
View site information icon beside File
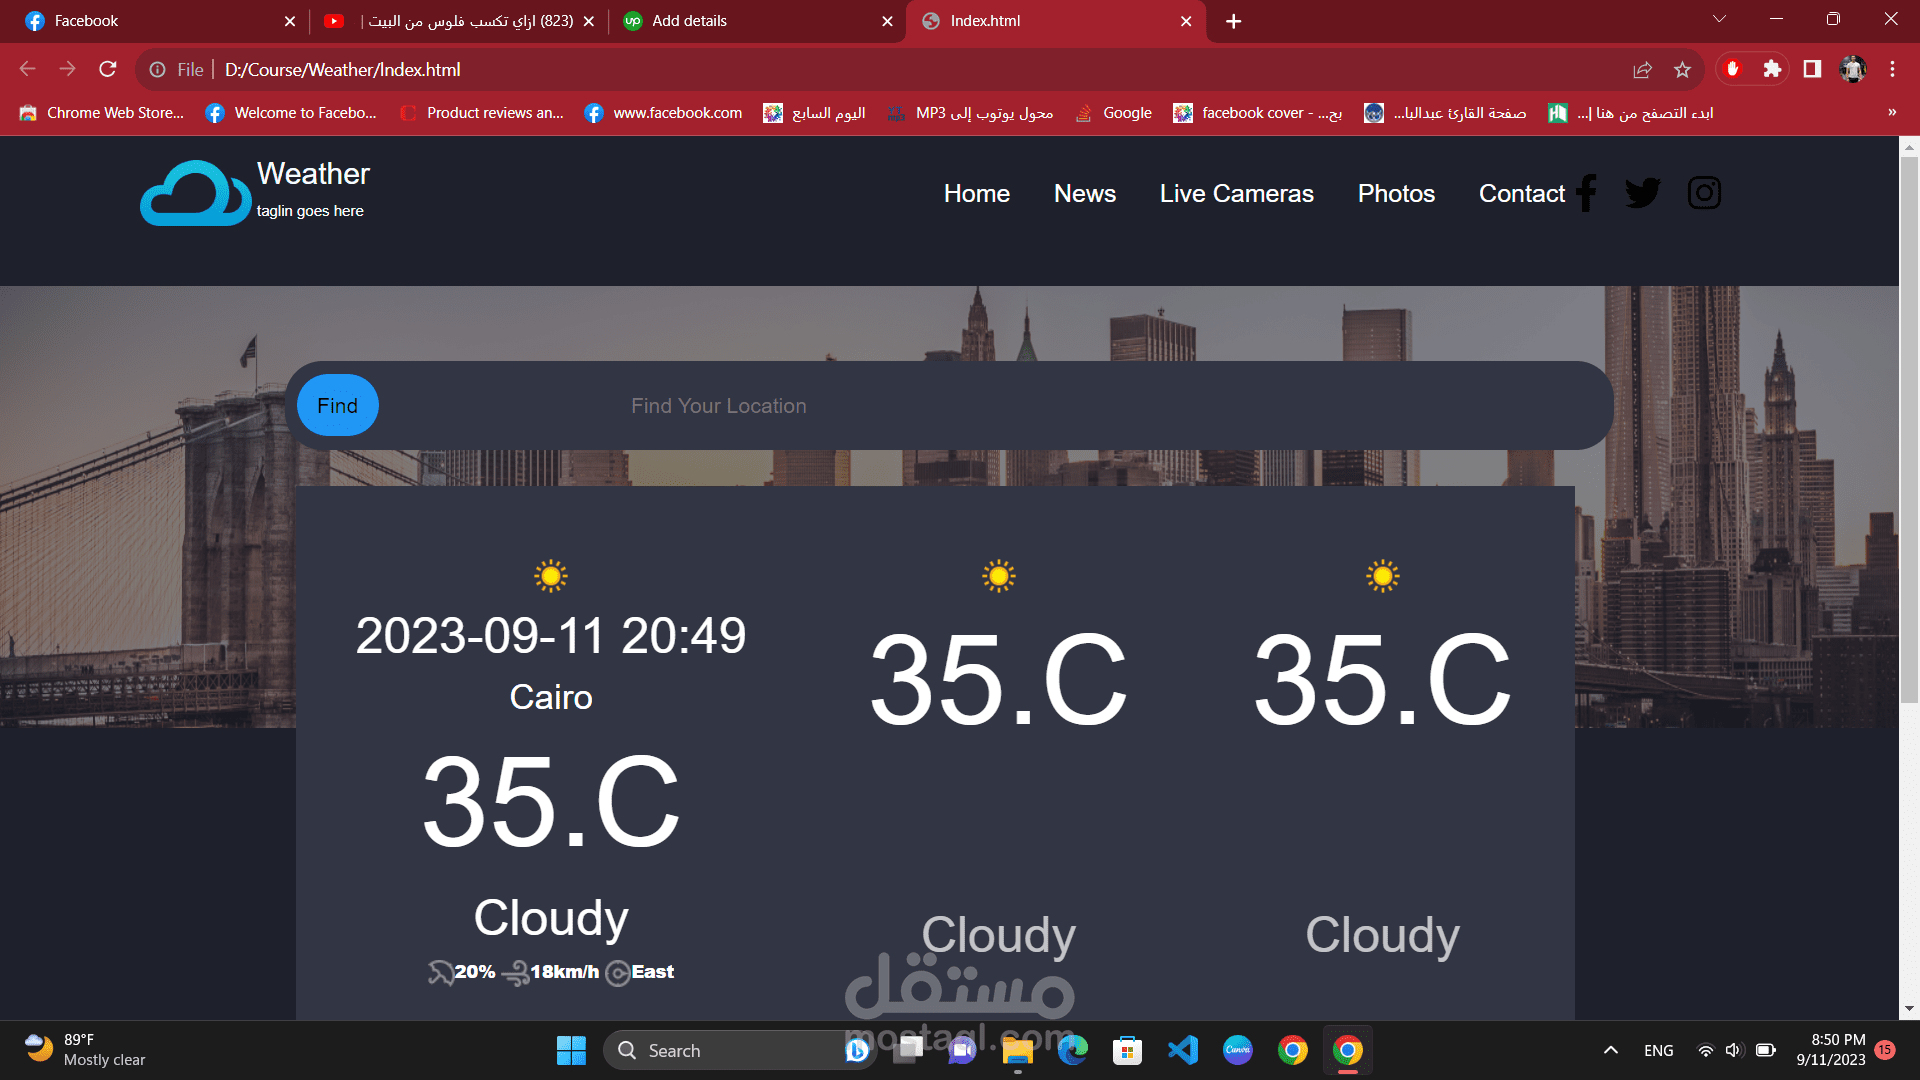pos(158,69)
